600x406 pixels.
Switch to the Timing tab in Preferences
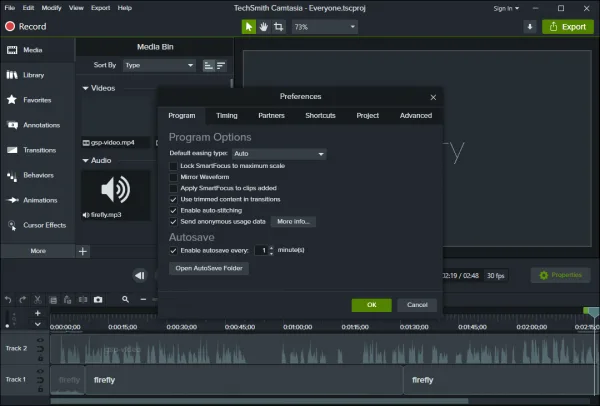coord(227,116)
